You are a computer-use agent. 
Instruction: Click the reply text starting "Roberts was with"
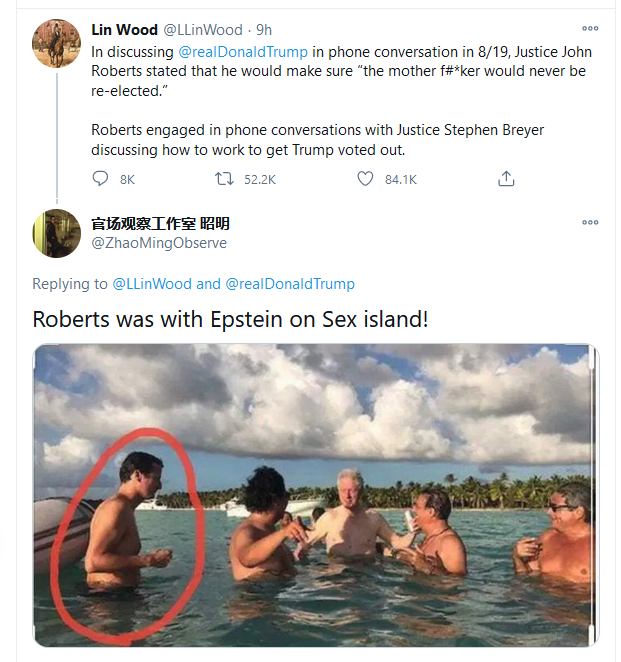[230, 319]
